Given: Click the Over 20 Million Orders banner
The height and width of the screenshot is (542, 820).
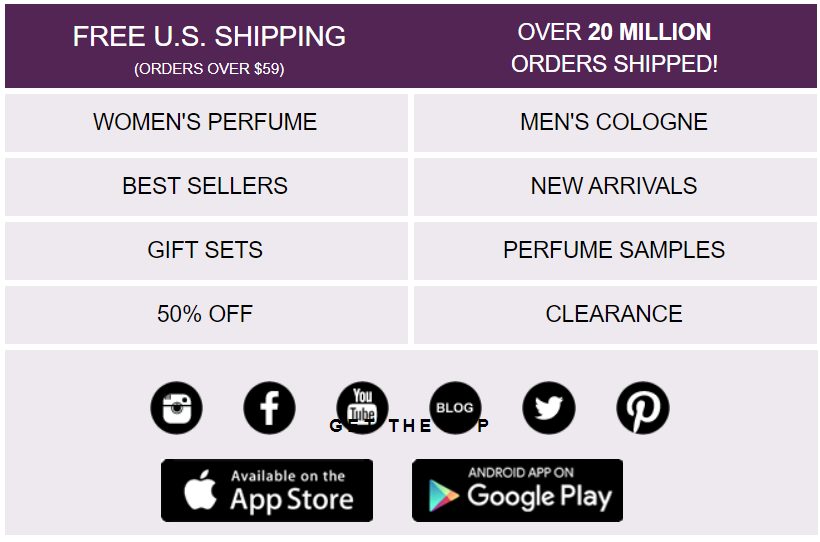Looking at the screenshot, I should point(614,48).
